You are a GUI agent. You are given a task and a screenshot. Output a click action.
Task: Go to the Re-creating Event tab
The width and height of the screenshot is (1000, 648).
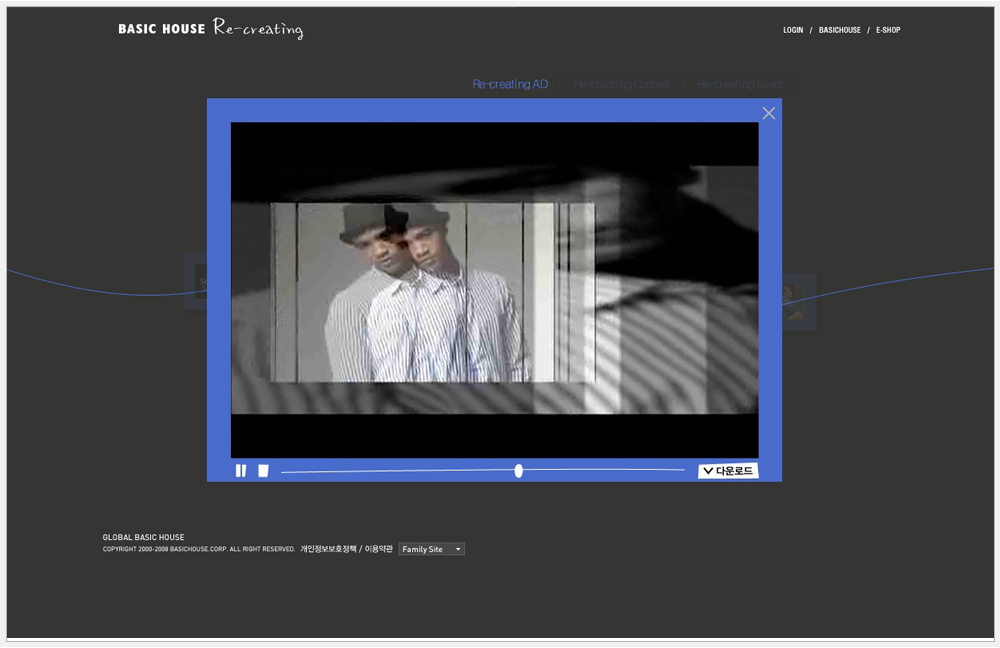click(740, 85)
